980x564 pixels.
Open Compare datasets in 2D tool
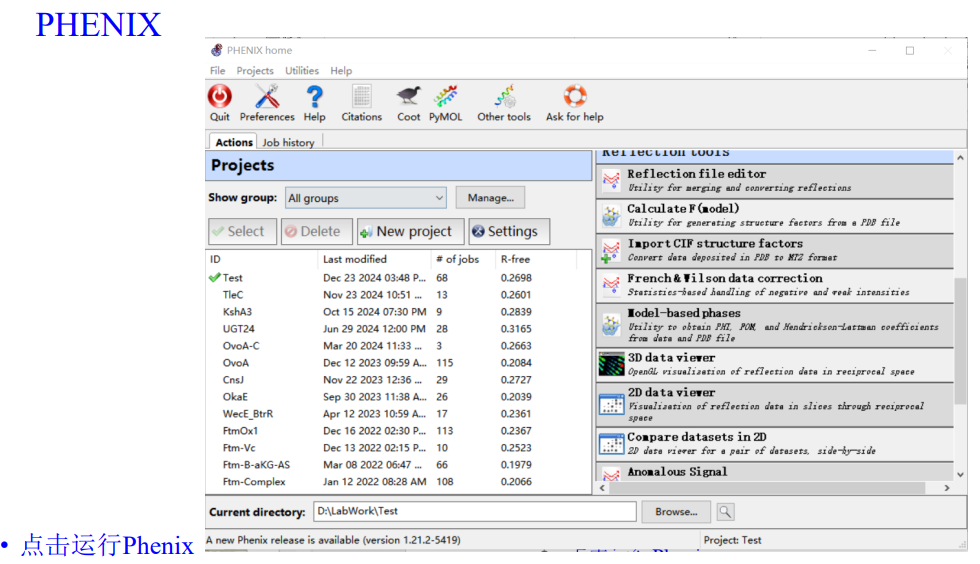coord(775,443)
